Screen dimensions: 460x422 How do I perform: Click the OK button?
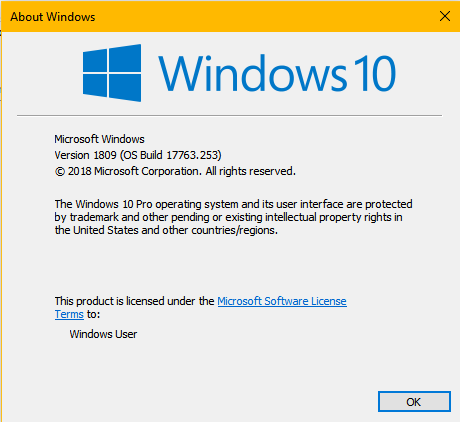(x=414, y=402)
